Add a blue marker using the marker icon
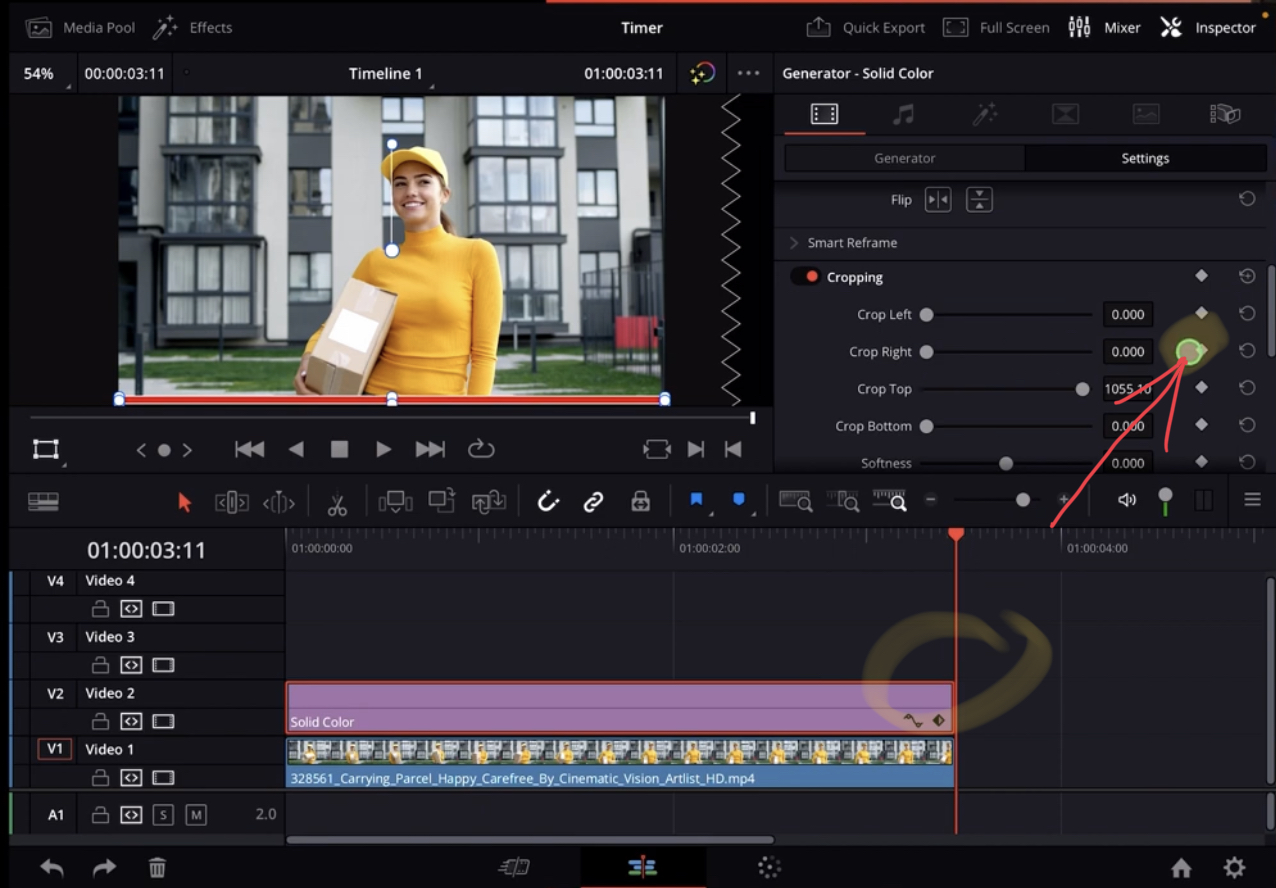 point(696,500)
